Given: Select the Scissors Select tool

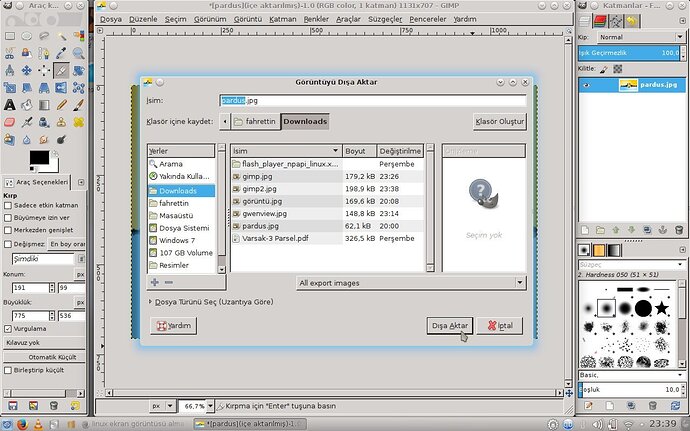Looking at the screenshot, I should [x=10, y=53].
